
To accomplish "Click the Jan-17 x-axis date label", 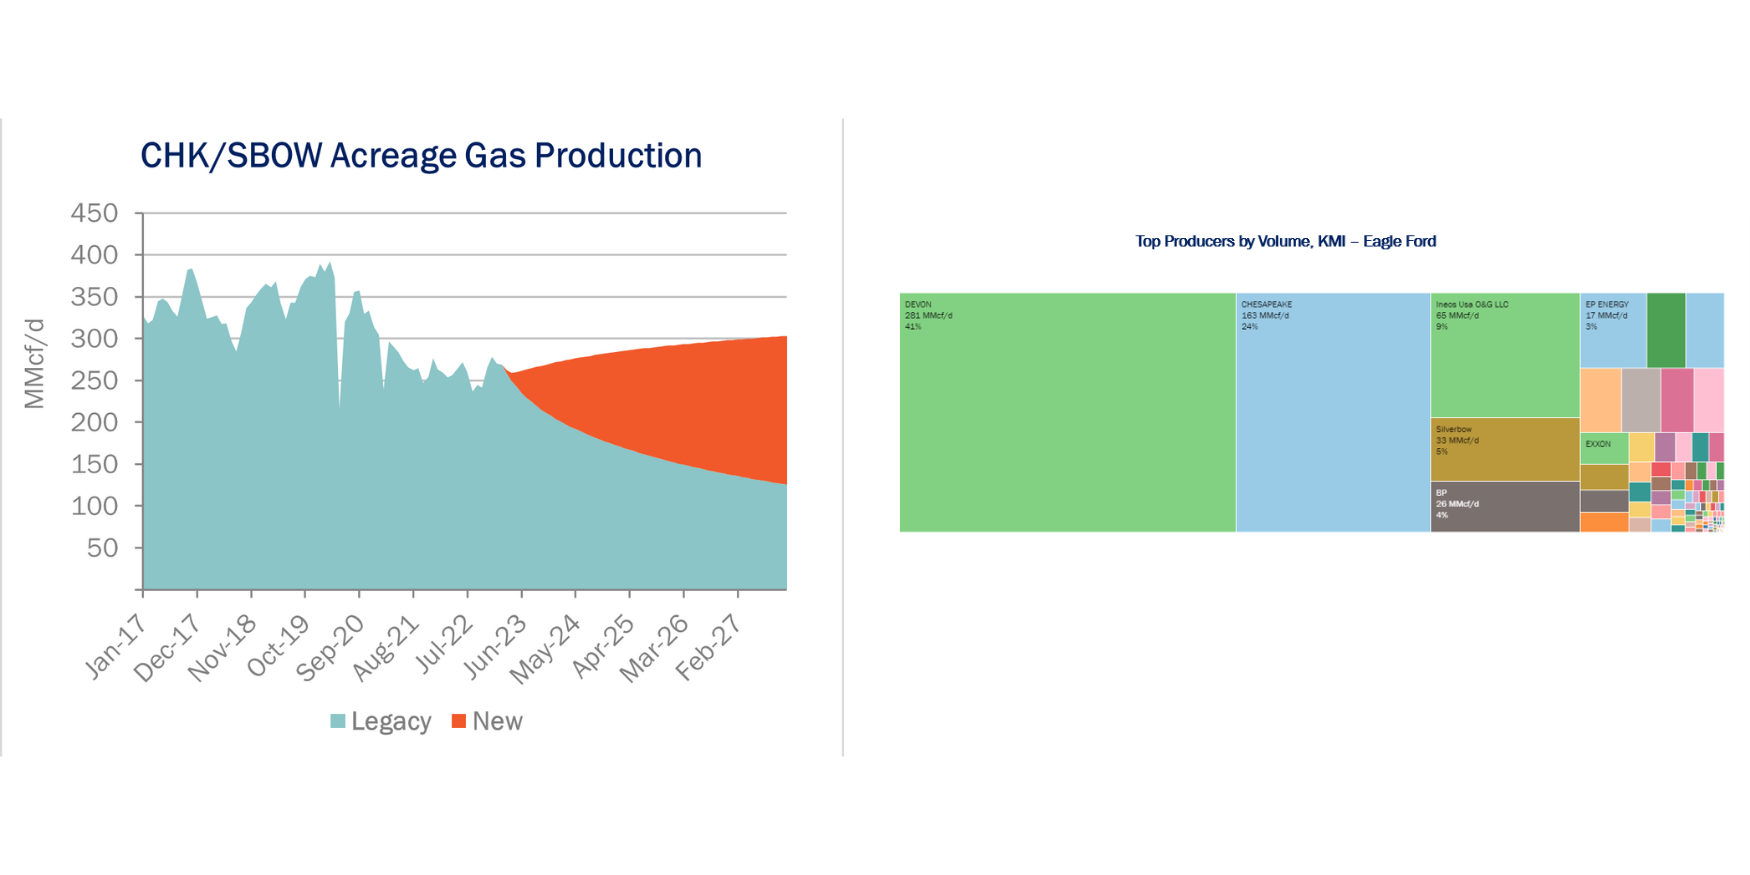I will click(115, 646).
